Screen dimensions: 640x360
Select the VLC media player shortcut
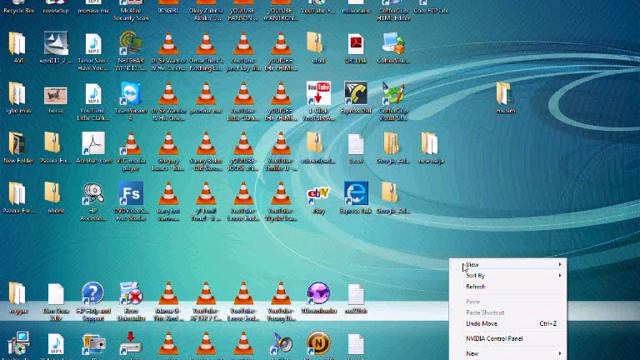(x=131, y=144)
